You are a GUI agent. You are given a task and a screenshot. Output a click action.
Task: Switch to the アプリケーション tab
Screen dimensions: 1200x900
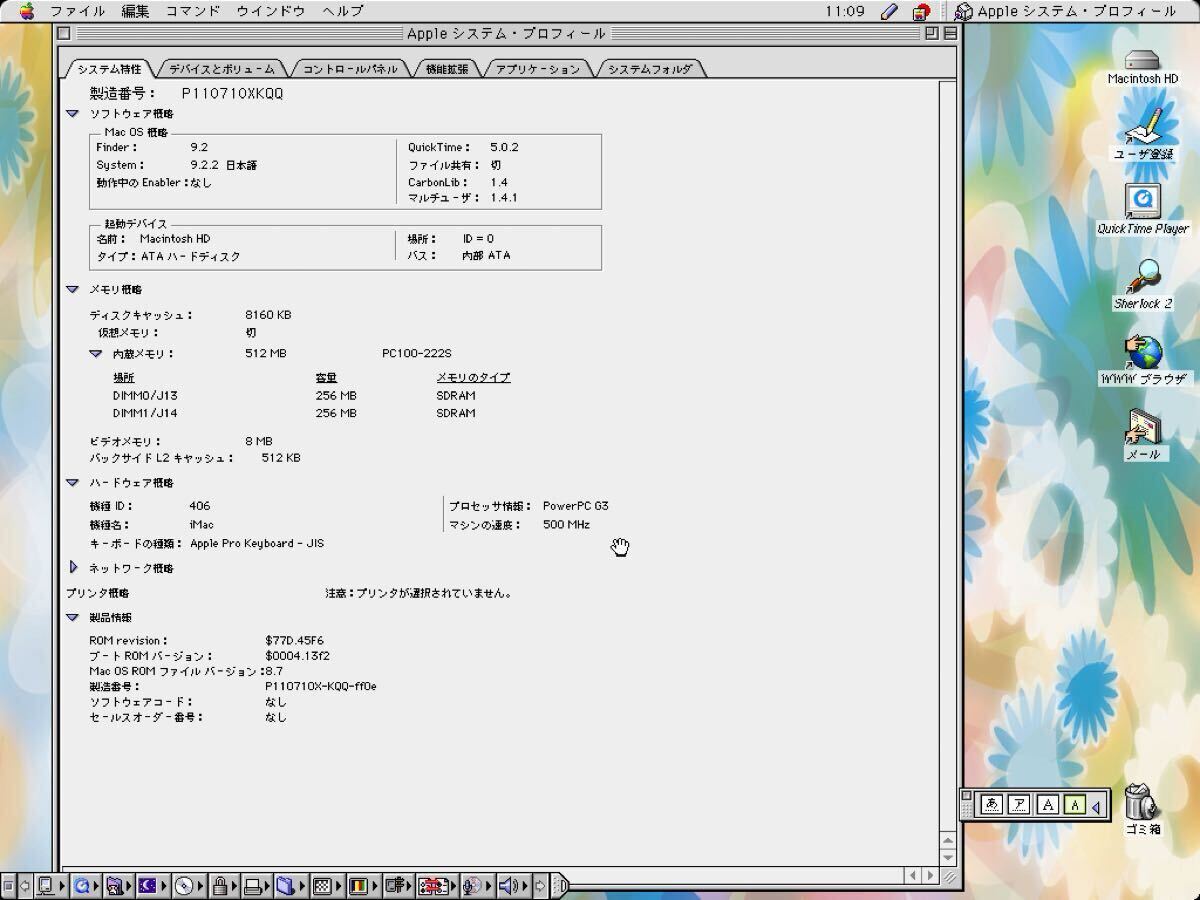537,69
